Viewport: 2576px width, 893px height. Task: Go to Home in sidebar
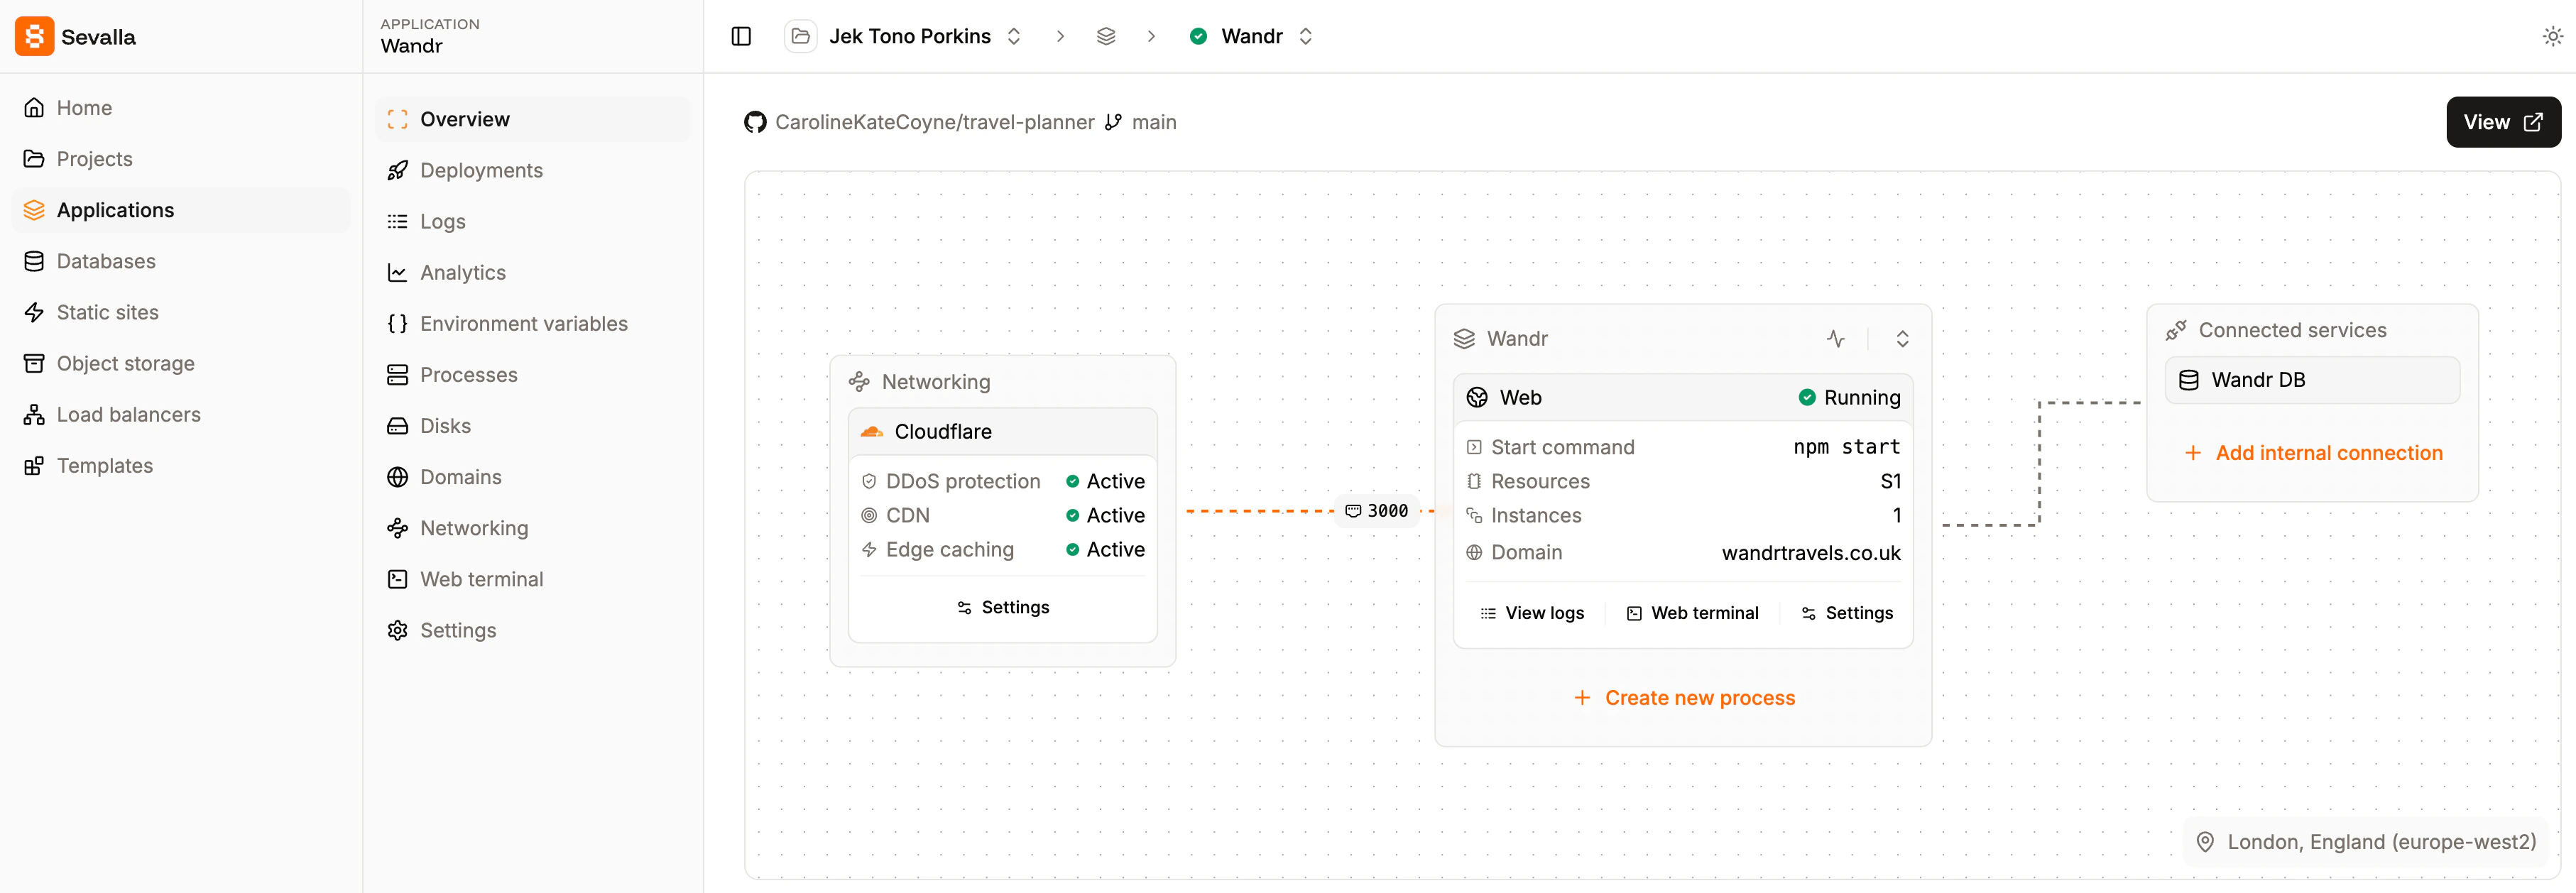click(180, 108)
